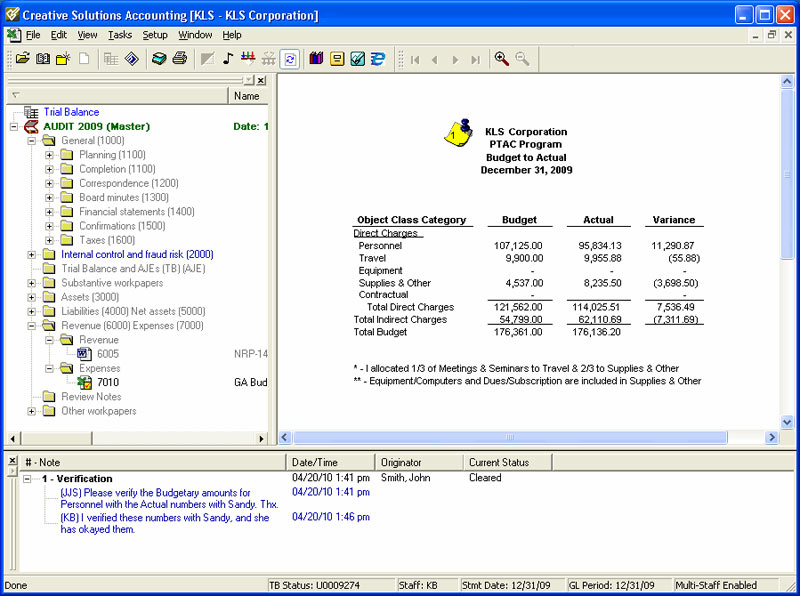Click the yellow pinned note marker in report
The height and width of the screenshot is (596, 800).
(x=457, y=132)
